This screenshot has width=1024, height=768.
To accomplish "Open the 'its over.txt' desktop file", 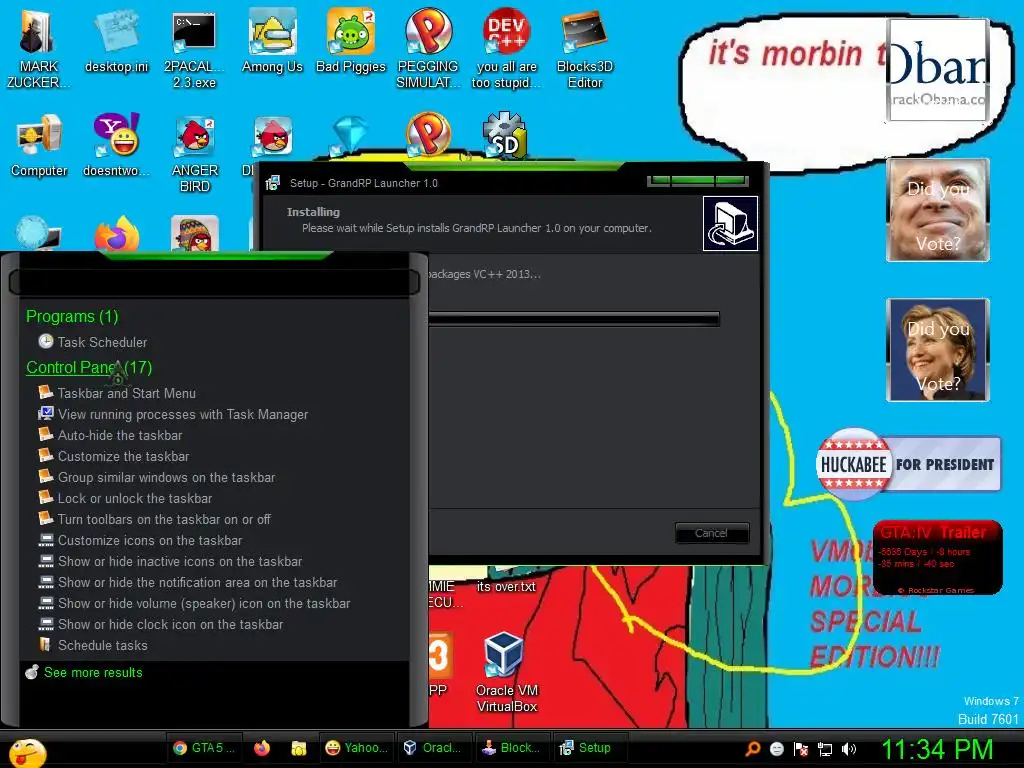I will pyautogui.click(x=506, y=586).
